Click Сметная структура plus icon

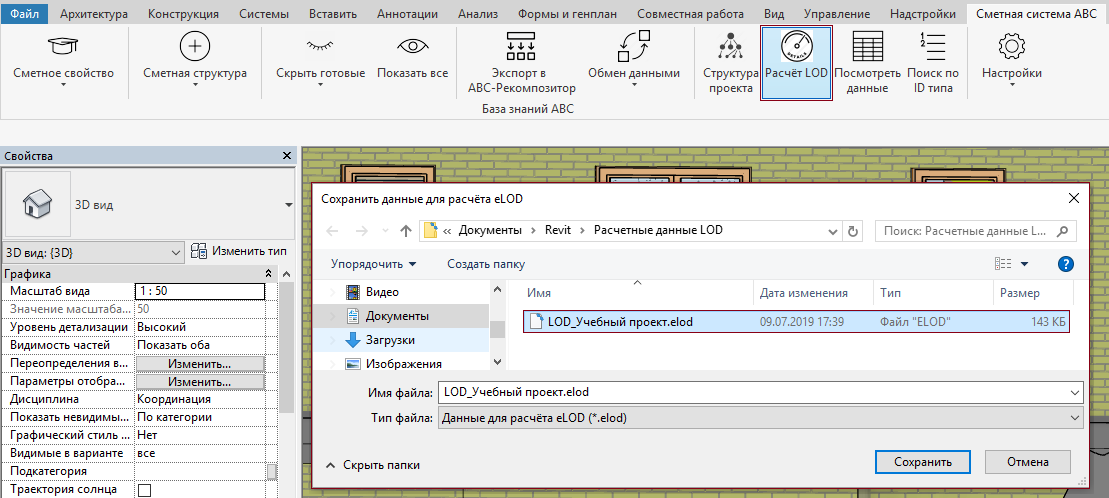click(195, 46)
